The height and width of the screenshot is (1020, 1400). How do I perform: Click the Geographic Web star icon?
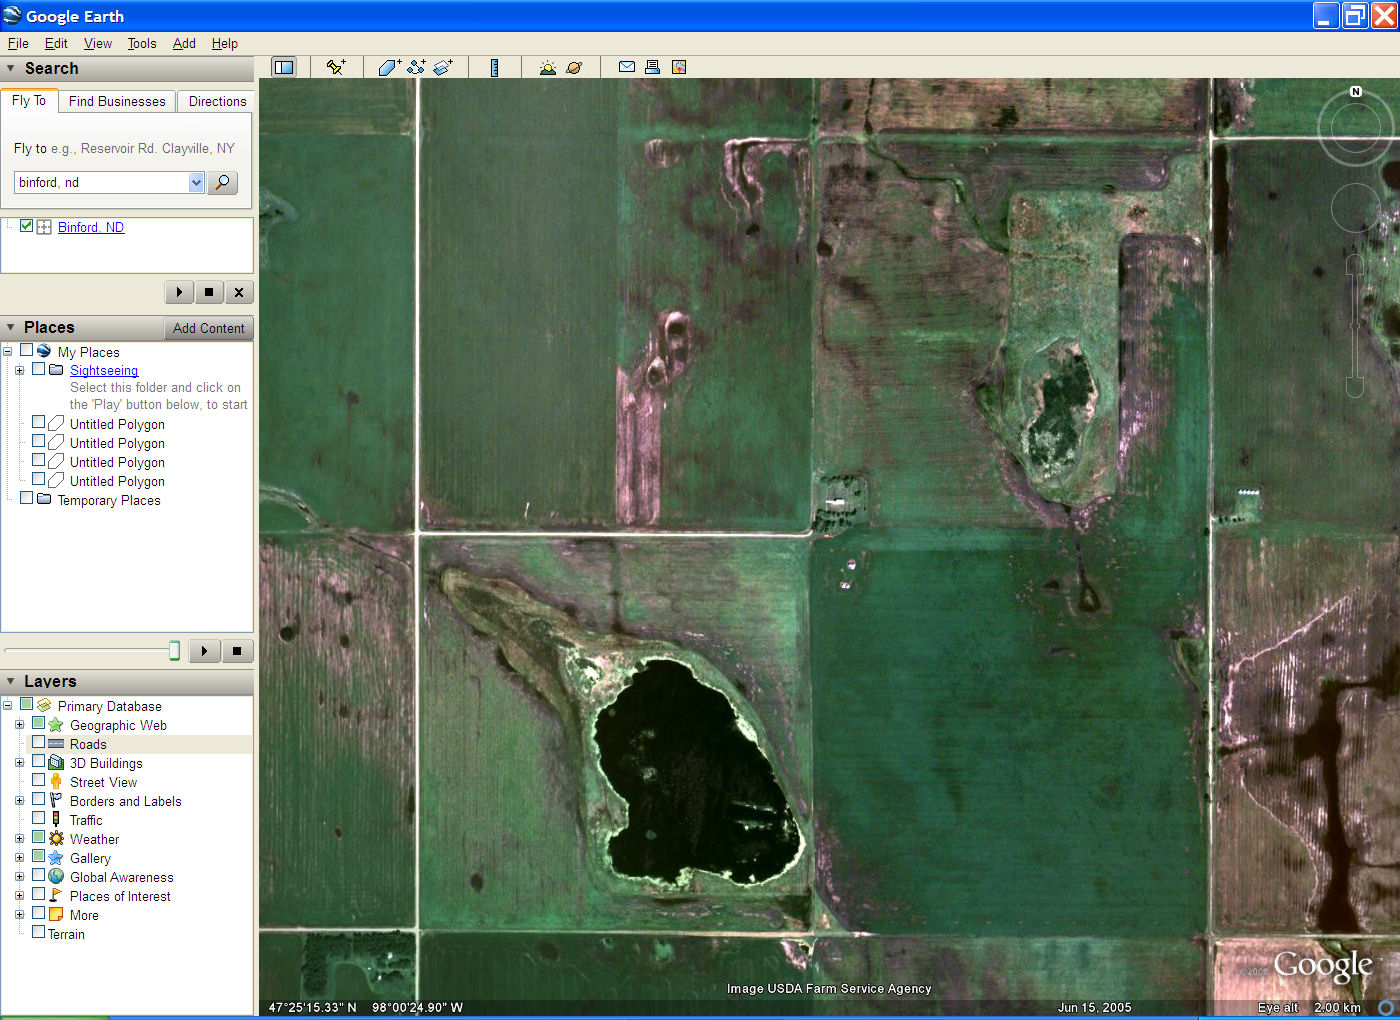tap(56, 724)
